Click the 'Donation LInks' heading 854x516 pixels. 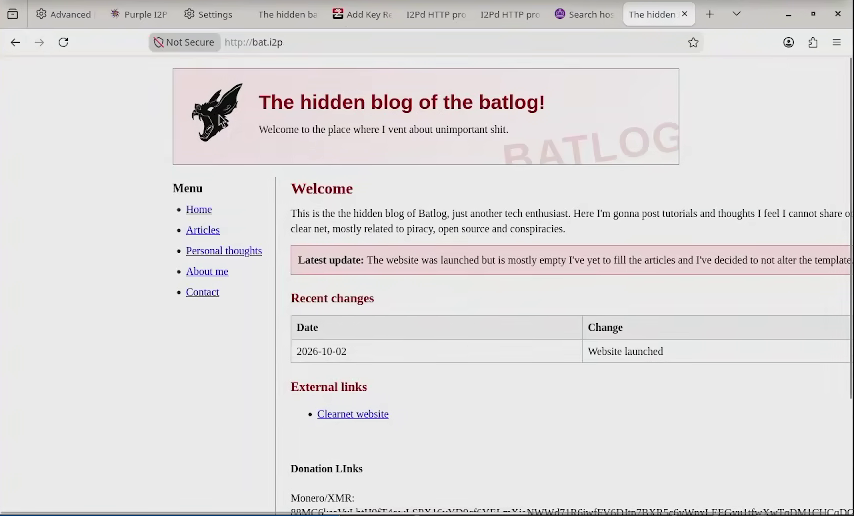point(326,469)
